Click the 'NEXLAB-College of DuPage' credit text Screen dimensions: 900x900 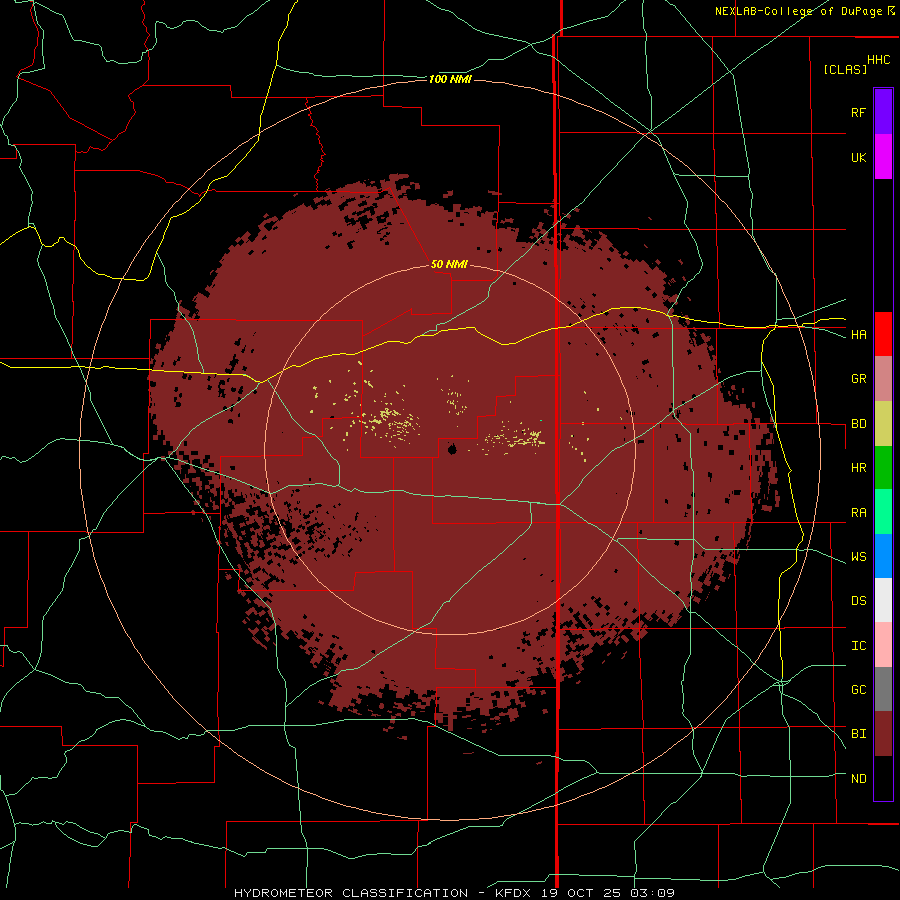(x=798, y=11)
